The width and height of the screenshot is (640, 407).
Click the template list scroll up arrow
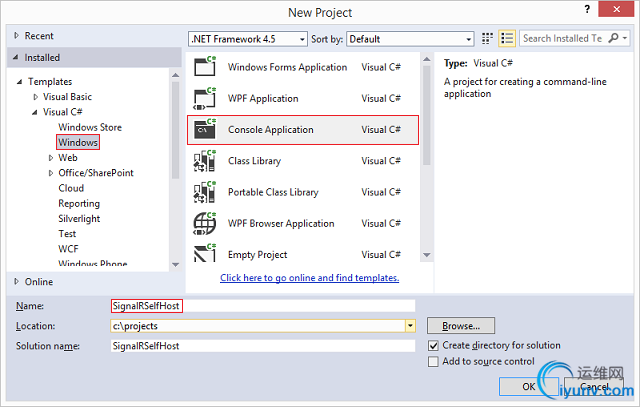427,60
